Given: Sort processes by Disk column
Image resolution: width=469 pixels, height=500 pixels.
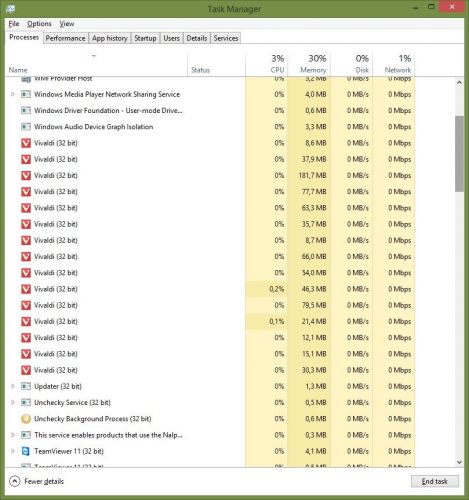Looking at the screenshot, I should pos(351,64).
